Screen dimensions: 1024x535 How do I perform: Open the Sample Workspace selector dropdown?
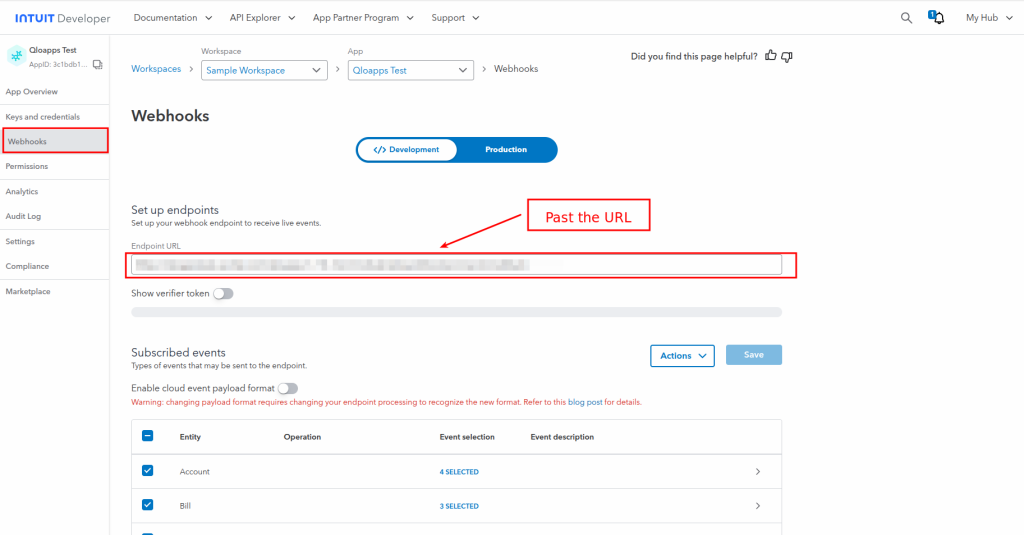[x=264, y=70]
